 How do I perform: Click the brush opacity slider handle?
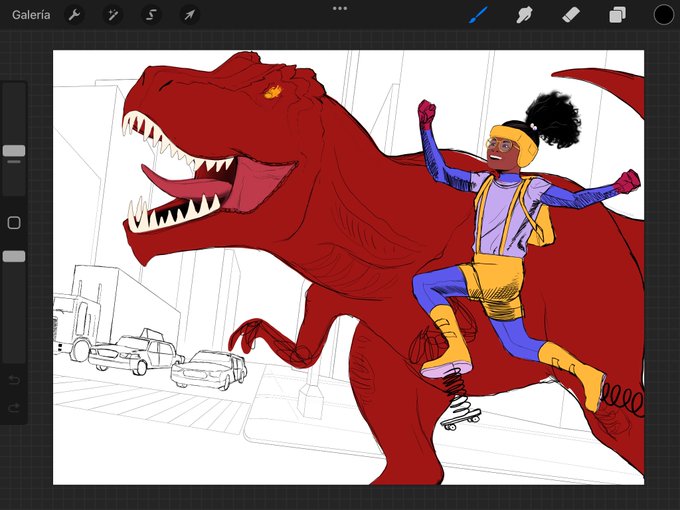coord(14,257)
